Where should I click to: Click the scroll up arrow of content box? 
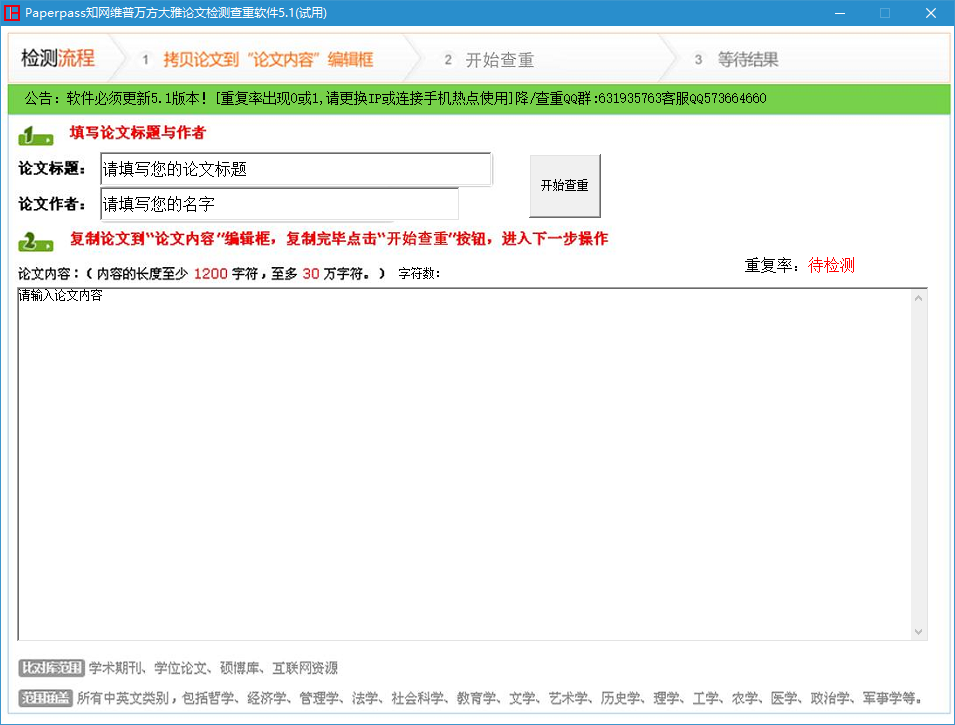click(918, 298)
